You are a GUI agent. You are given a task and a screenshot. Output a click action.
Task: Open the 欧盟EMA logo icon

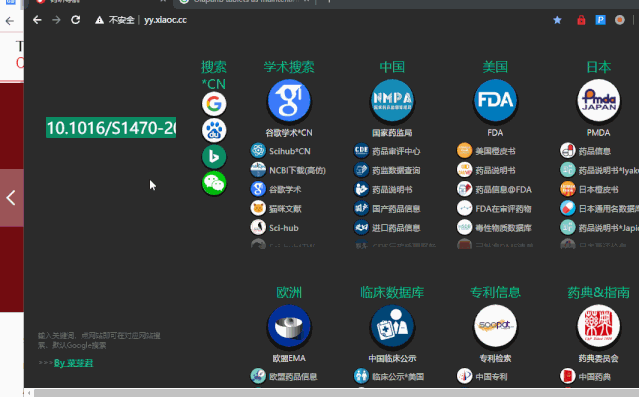[289, 326]
